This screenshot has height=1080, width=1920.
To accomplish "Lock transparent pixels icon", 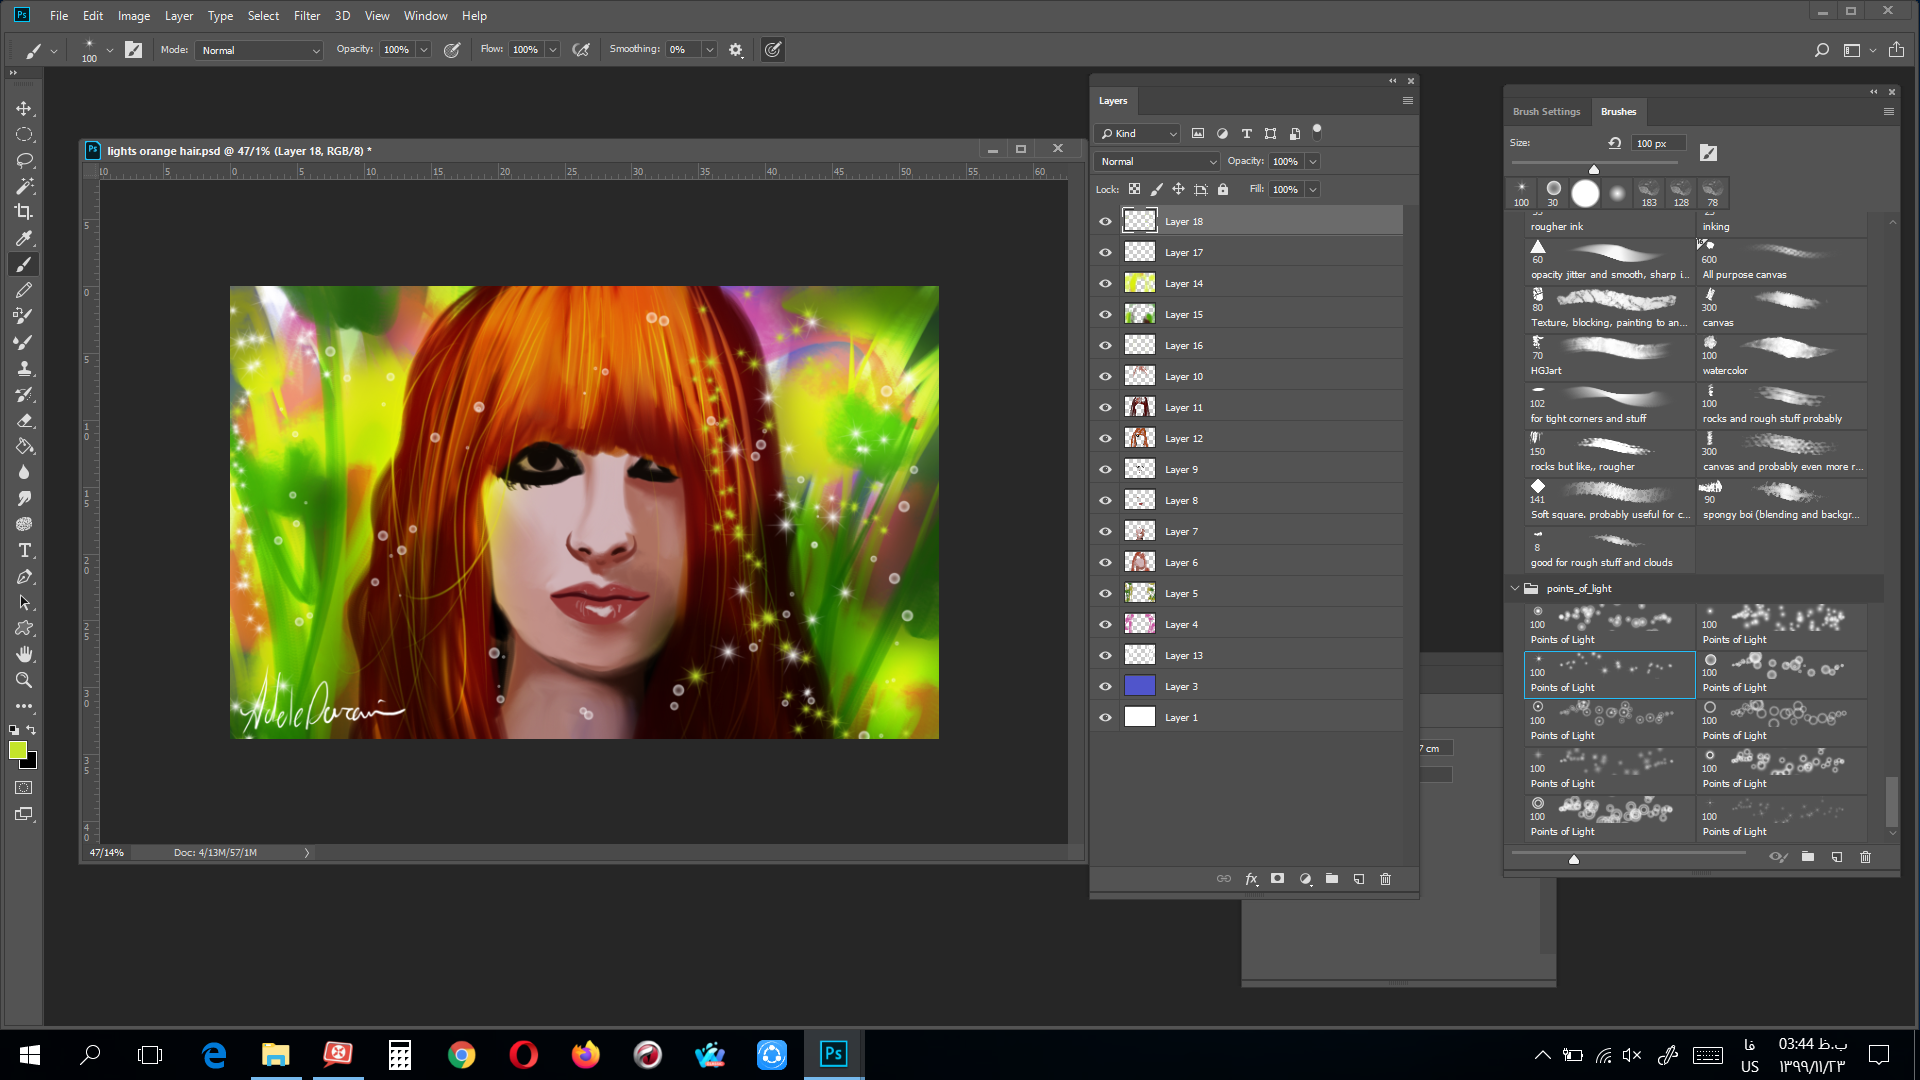I will [1134, 189].
